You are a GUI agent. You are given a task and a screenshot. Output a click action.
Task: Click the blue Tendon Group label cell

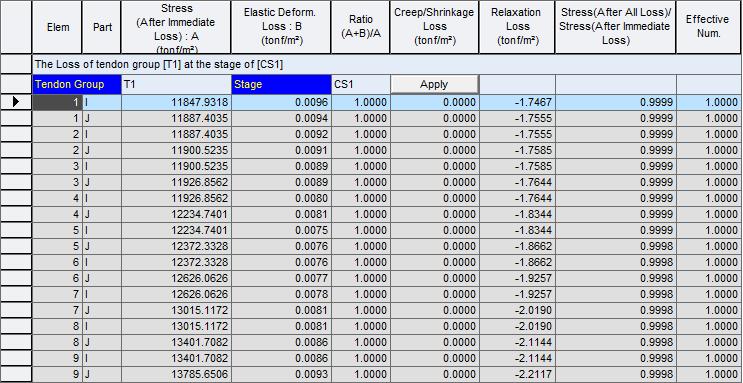click(77, 84)
